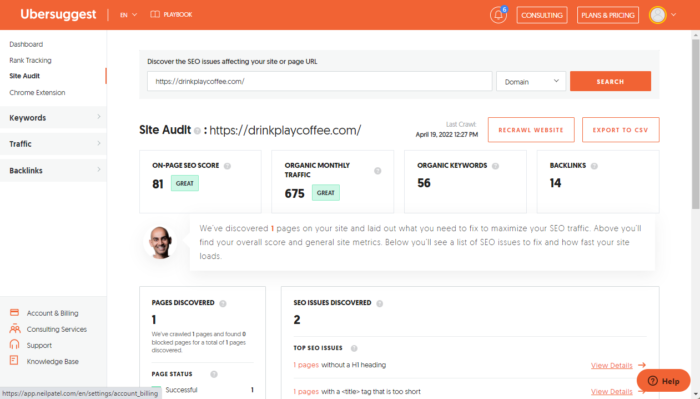The width and height of the screenshot is (700, 399).
Task: Open the notifications bell icon
Action: 498,15
